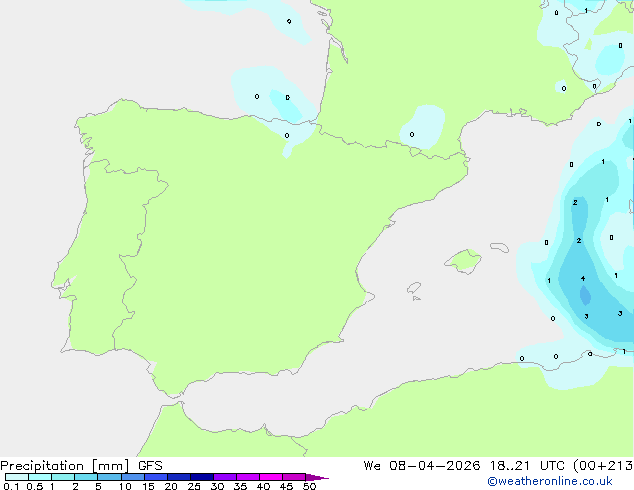Click legend scale label '0.1'

point(11,486)
